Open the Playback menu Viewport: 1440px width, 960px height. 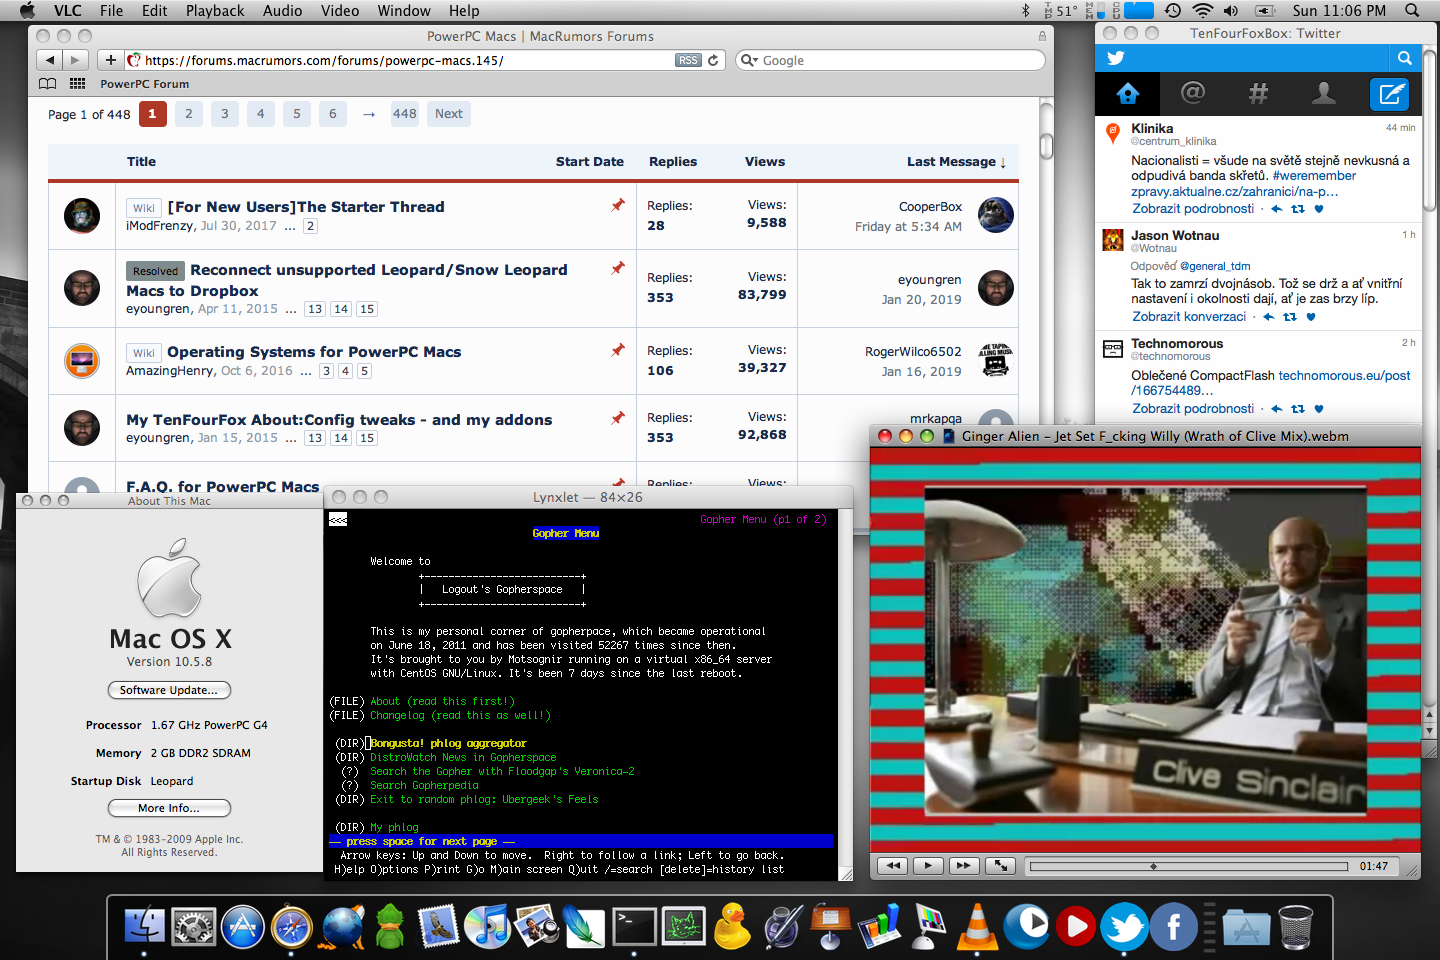click(x=215, y=10)
